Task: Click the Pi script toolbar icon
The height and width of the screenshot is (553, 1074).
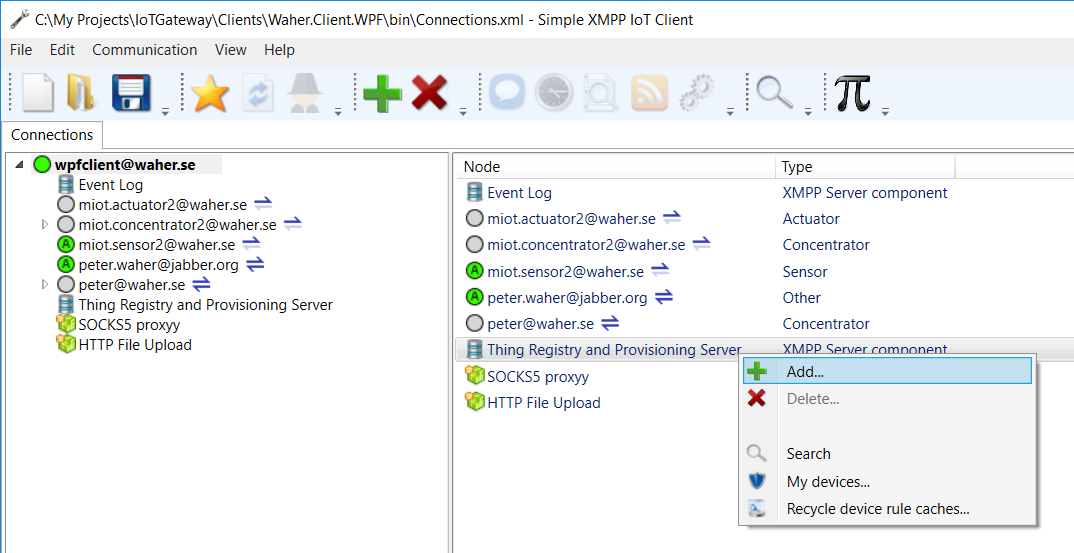Action: [x=852, y=93]
